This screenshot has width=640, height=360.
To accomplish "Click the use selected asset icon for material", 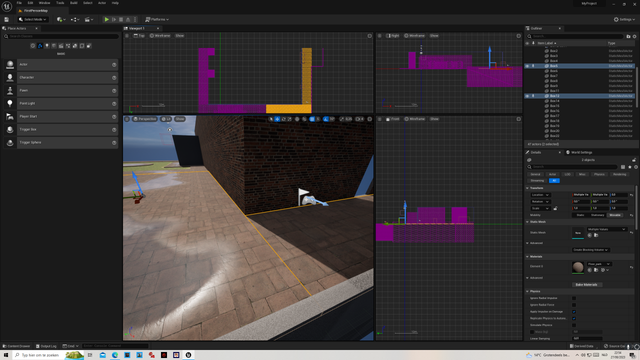I will pyautogui.click(x=589, y=270).
